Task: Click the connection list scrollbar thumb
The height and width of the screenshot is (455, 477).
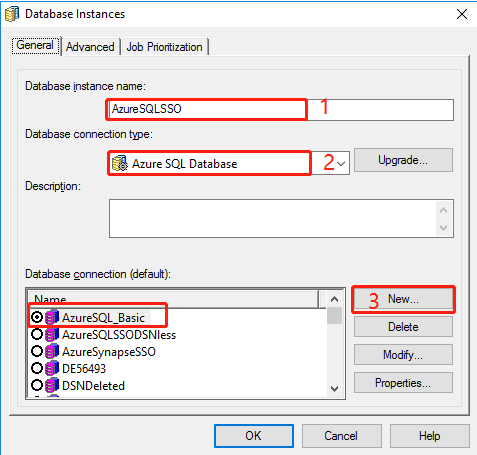Action: pyautogui.click(x=334, y=316)
